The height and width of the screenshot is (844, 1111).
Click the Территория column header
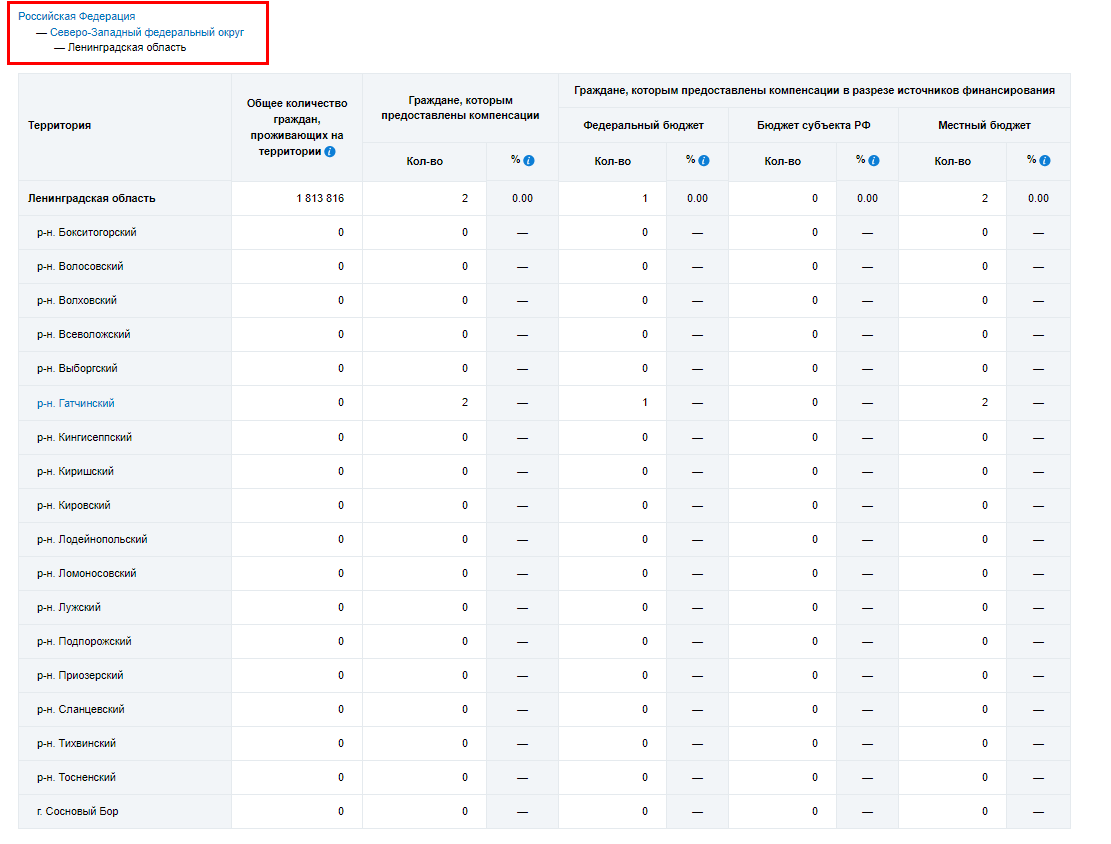coord(60,126)
